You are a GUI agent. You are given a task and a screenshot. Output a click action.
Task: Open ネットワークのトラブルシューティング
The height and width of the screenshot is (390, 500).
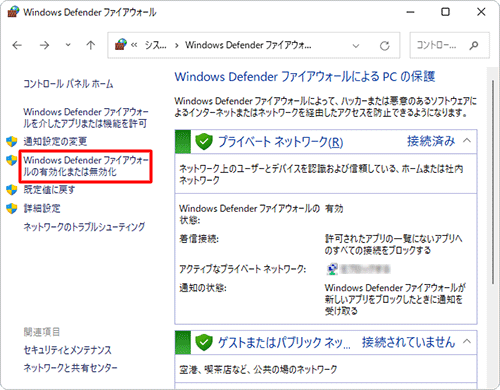pos(84,227)
